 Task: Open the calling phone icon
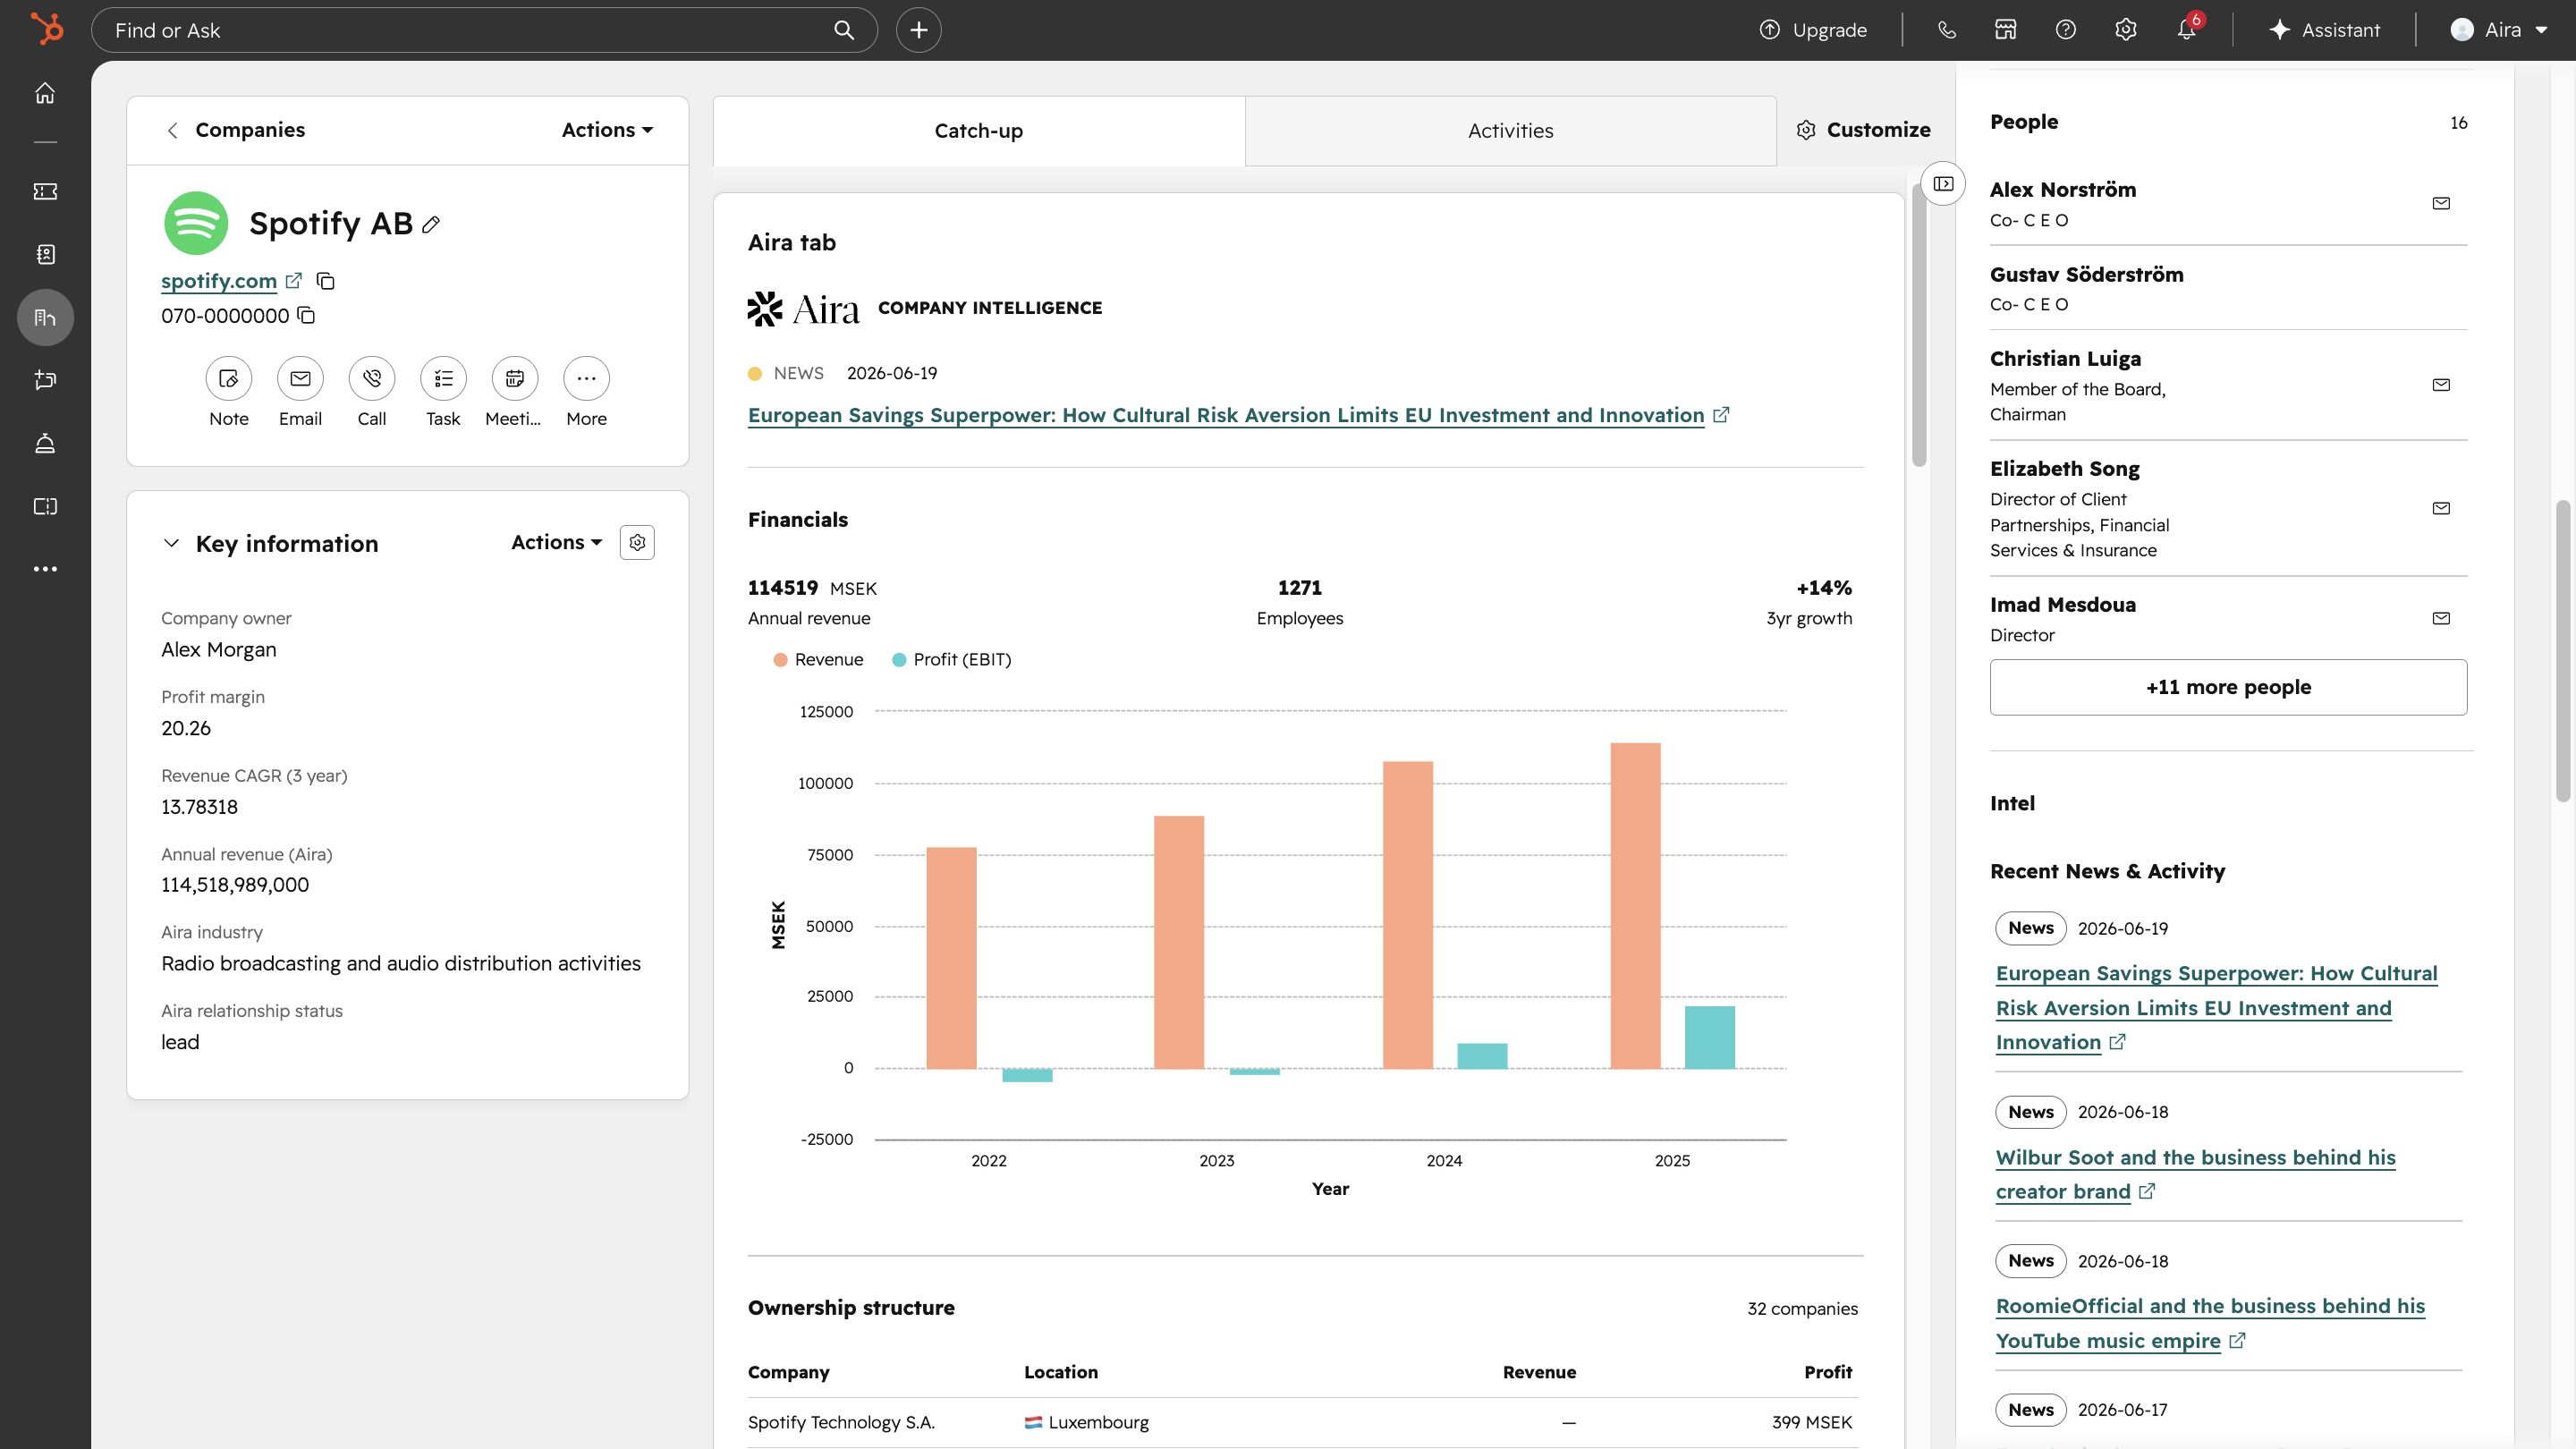1946,30
